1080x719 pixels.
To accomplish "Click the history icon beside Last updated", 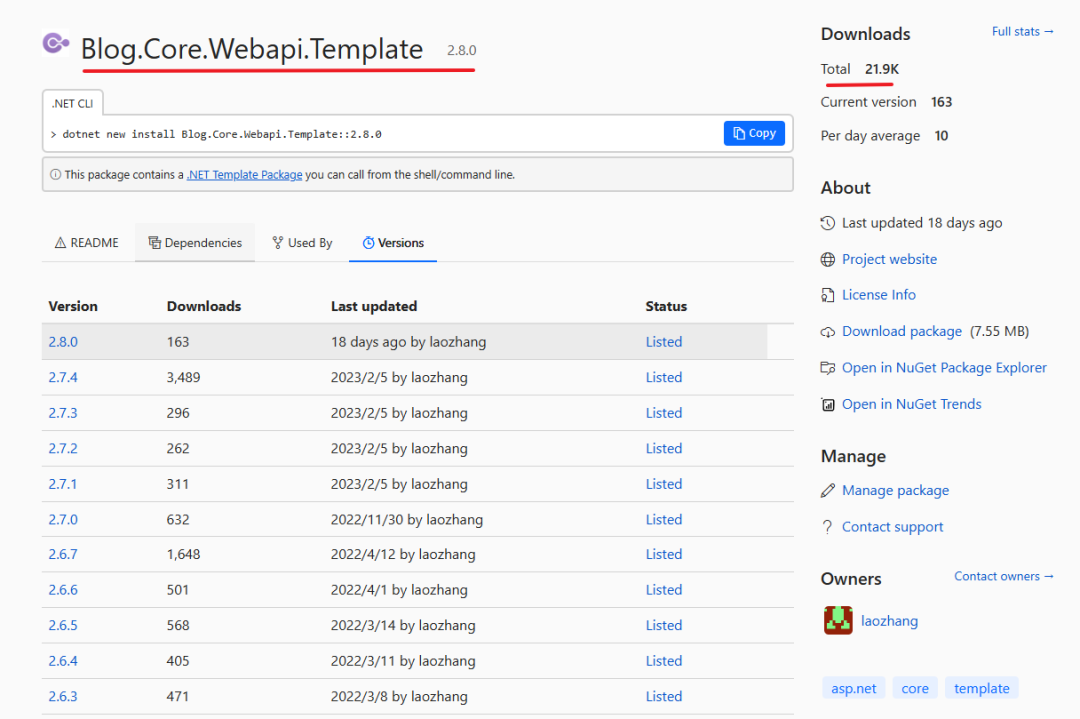I will pyautogui.click(x=828, y=223).
